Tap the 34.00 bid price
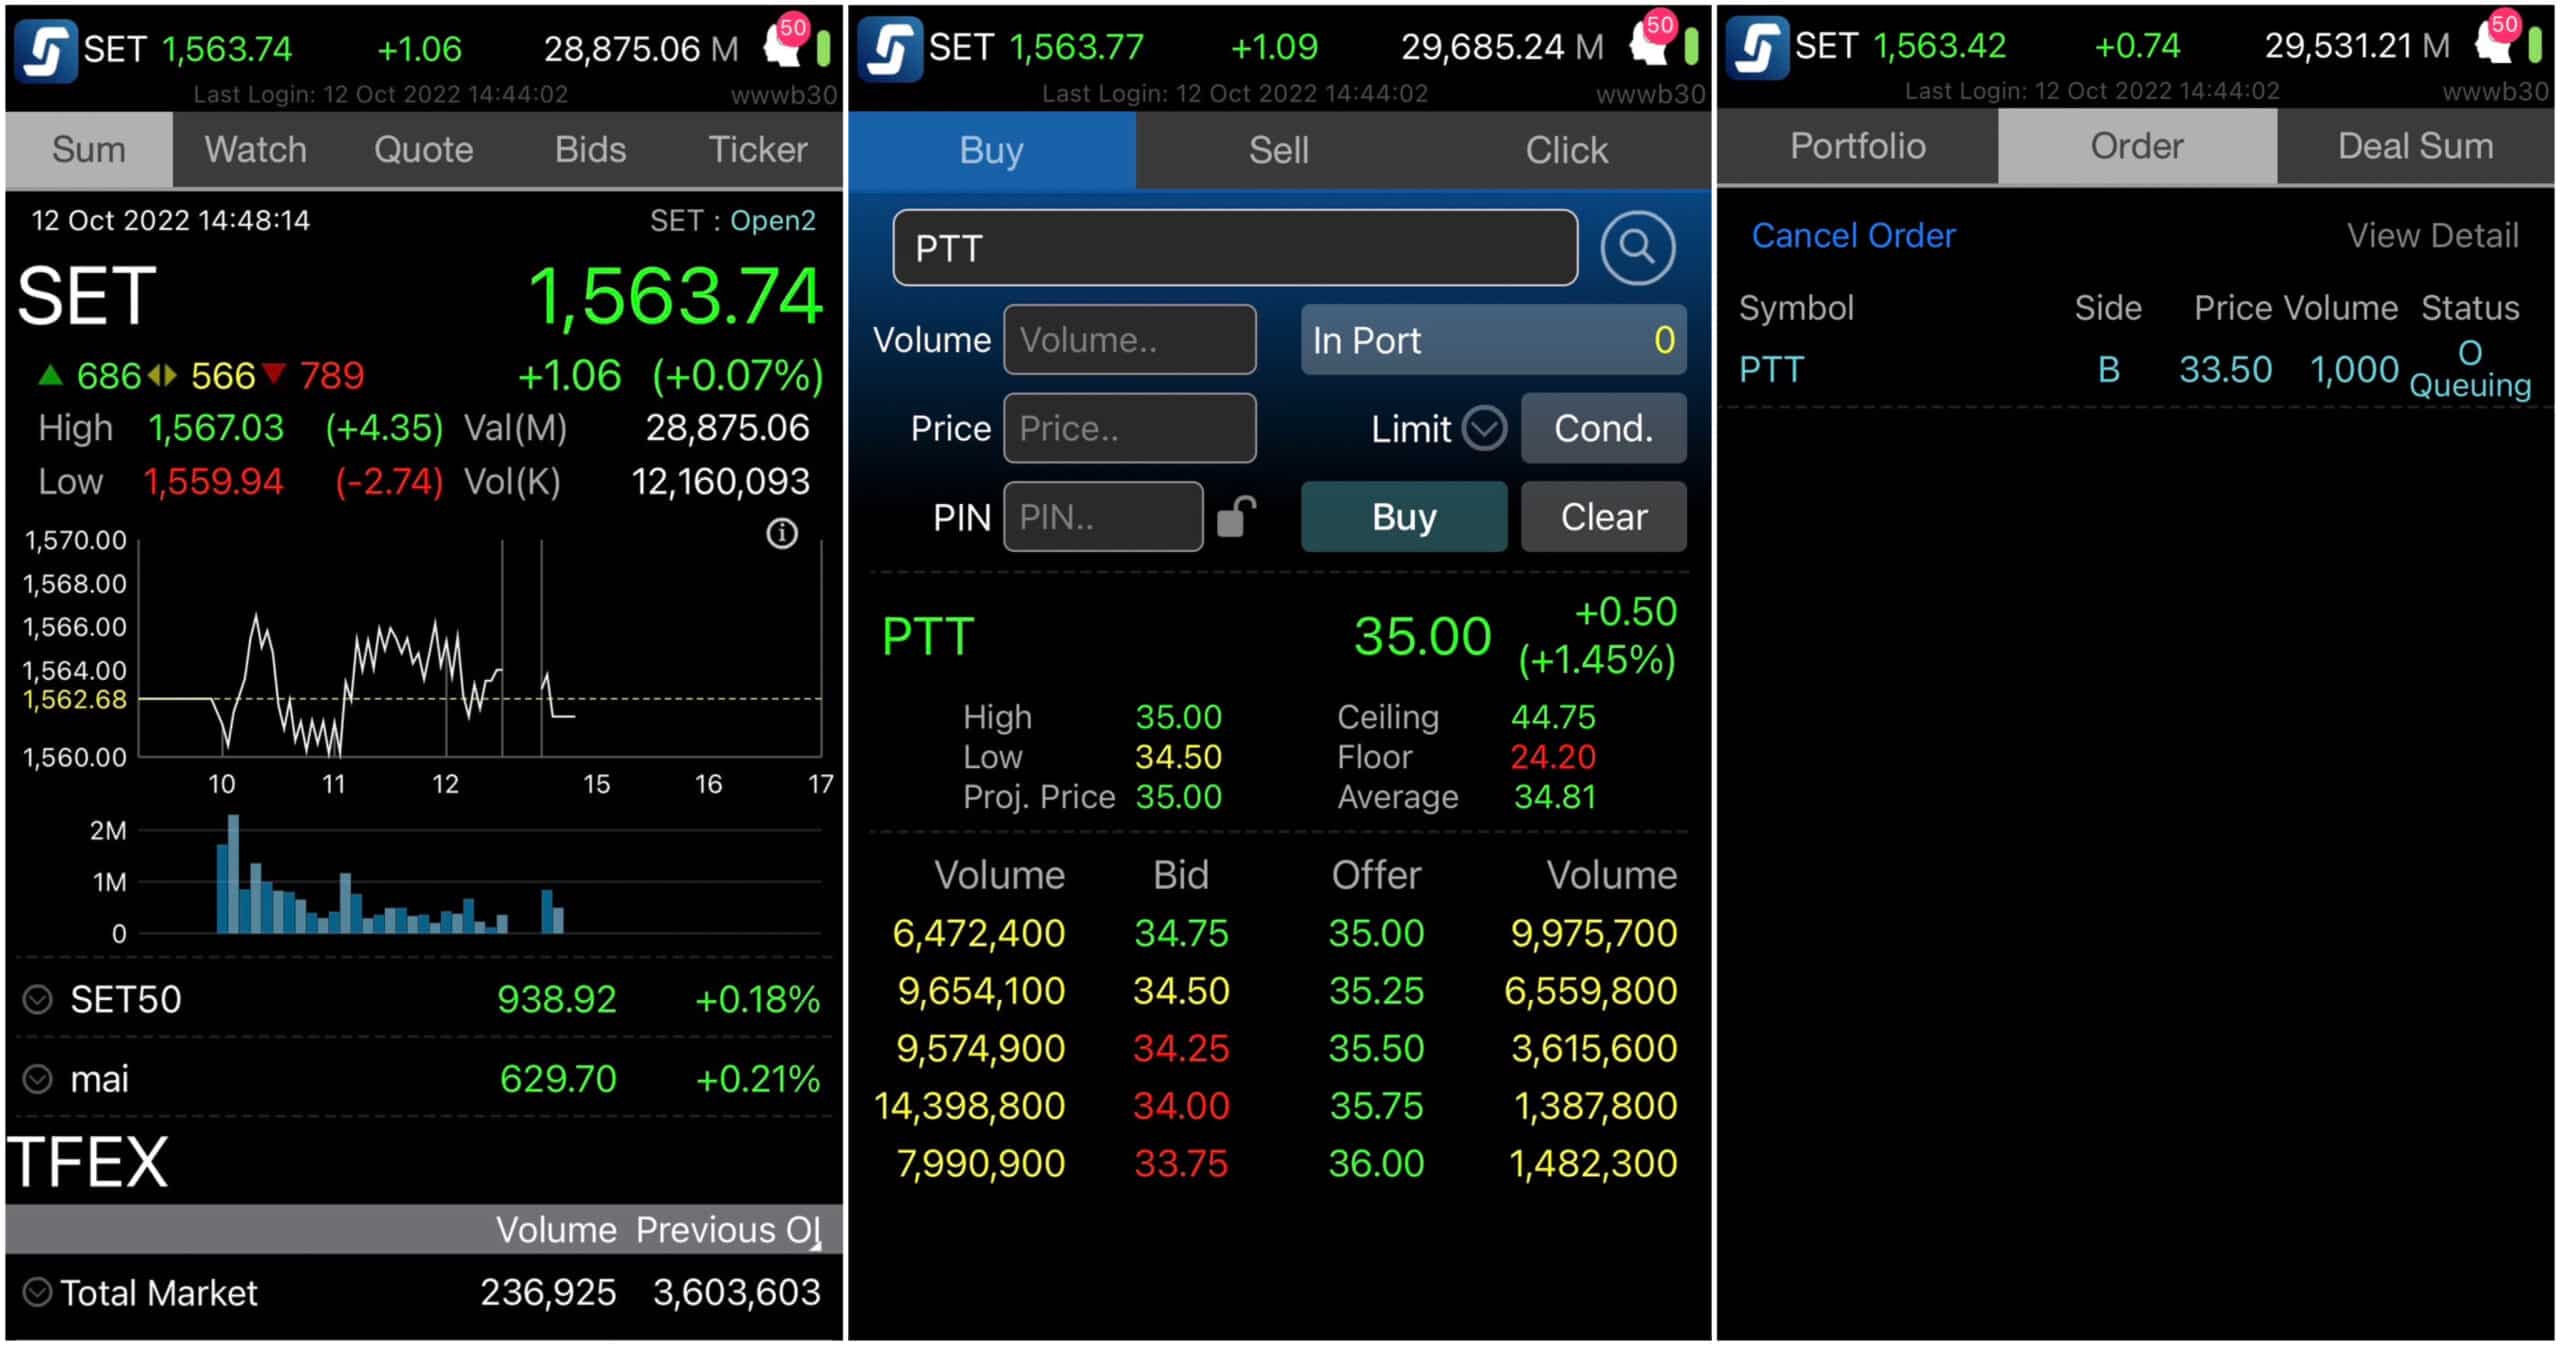The image size is (2560, 1345). (1181, 1106)
